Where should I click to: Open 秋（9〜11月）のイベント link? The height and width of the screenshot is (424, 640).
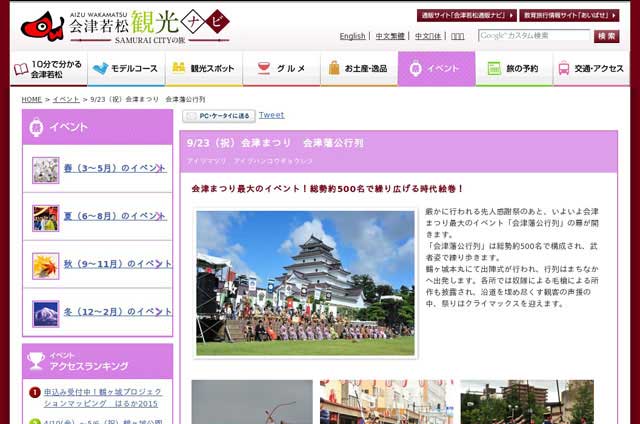(x=118, y=264)
